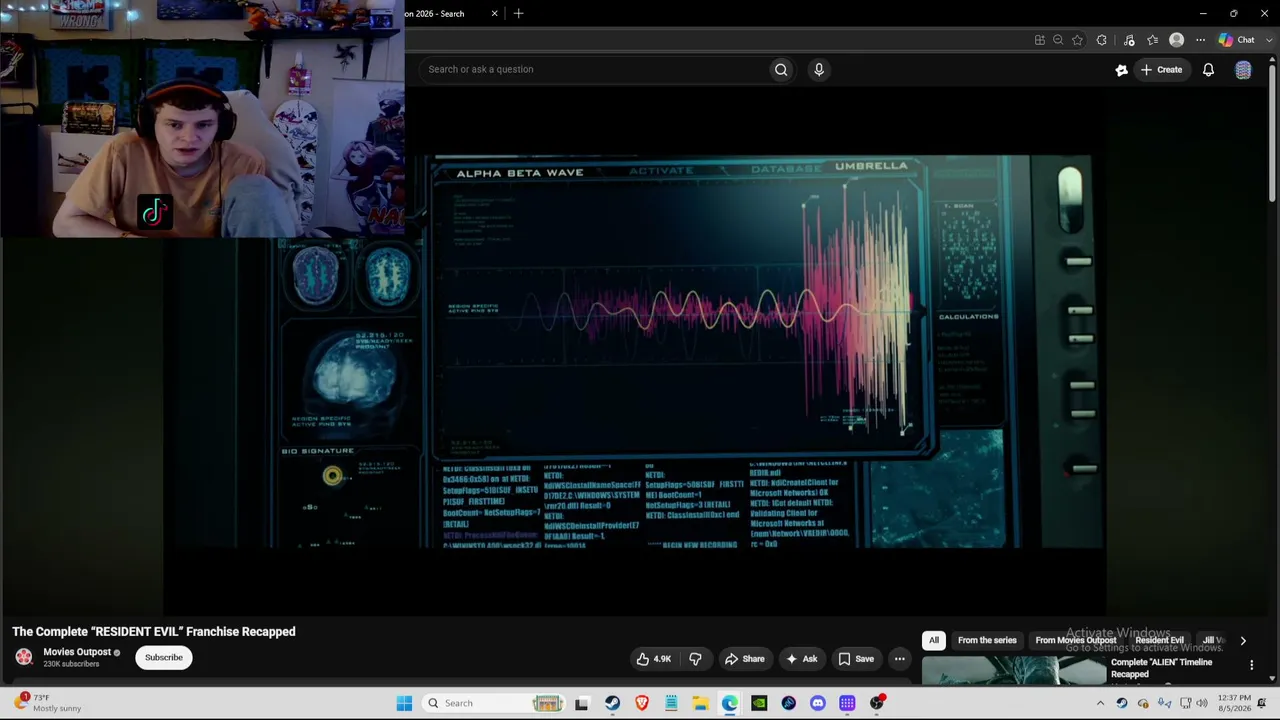Open the Movies Outpost channel name link

77,652
